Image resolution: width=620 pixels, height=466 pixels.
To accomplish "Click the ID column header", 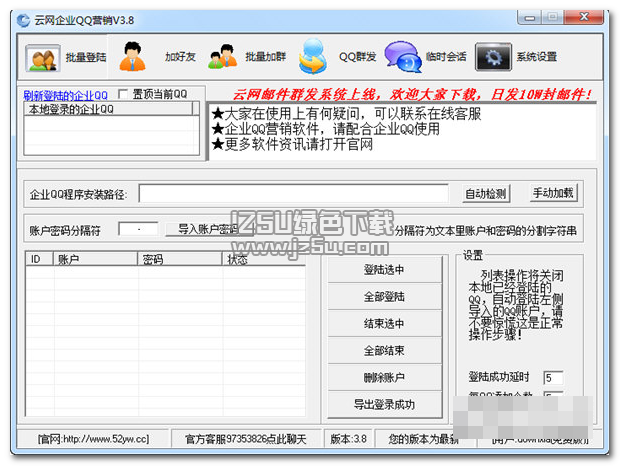I will pos(39,259).
